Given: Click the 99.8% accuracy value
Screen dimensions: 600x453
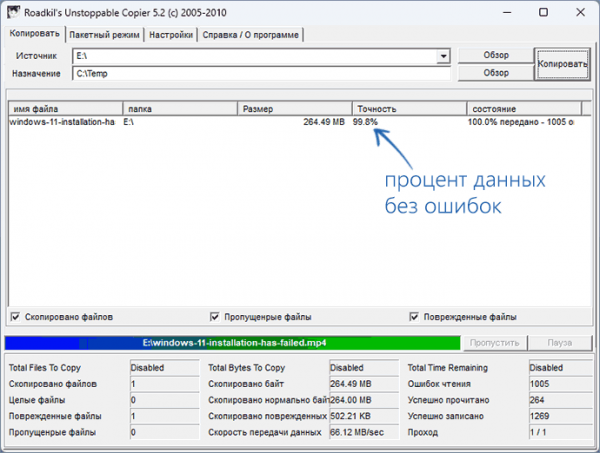Looking at the screenshot, I should click(x=365, y=122).
